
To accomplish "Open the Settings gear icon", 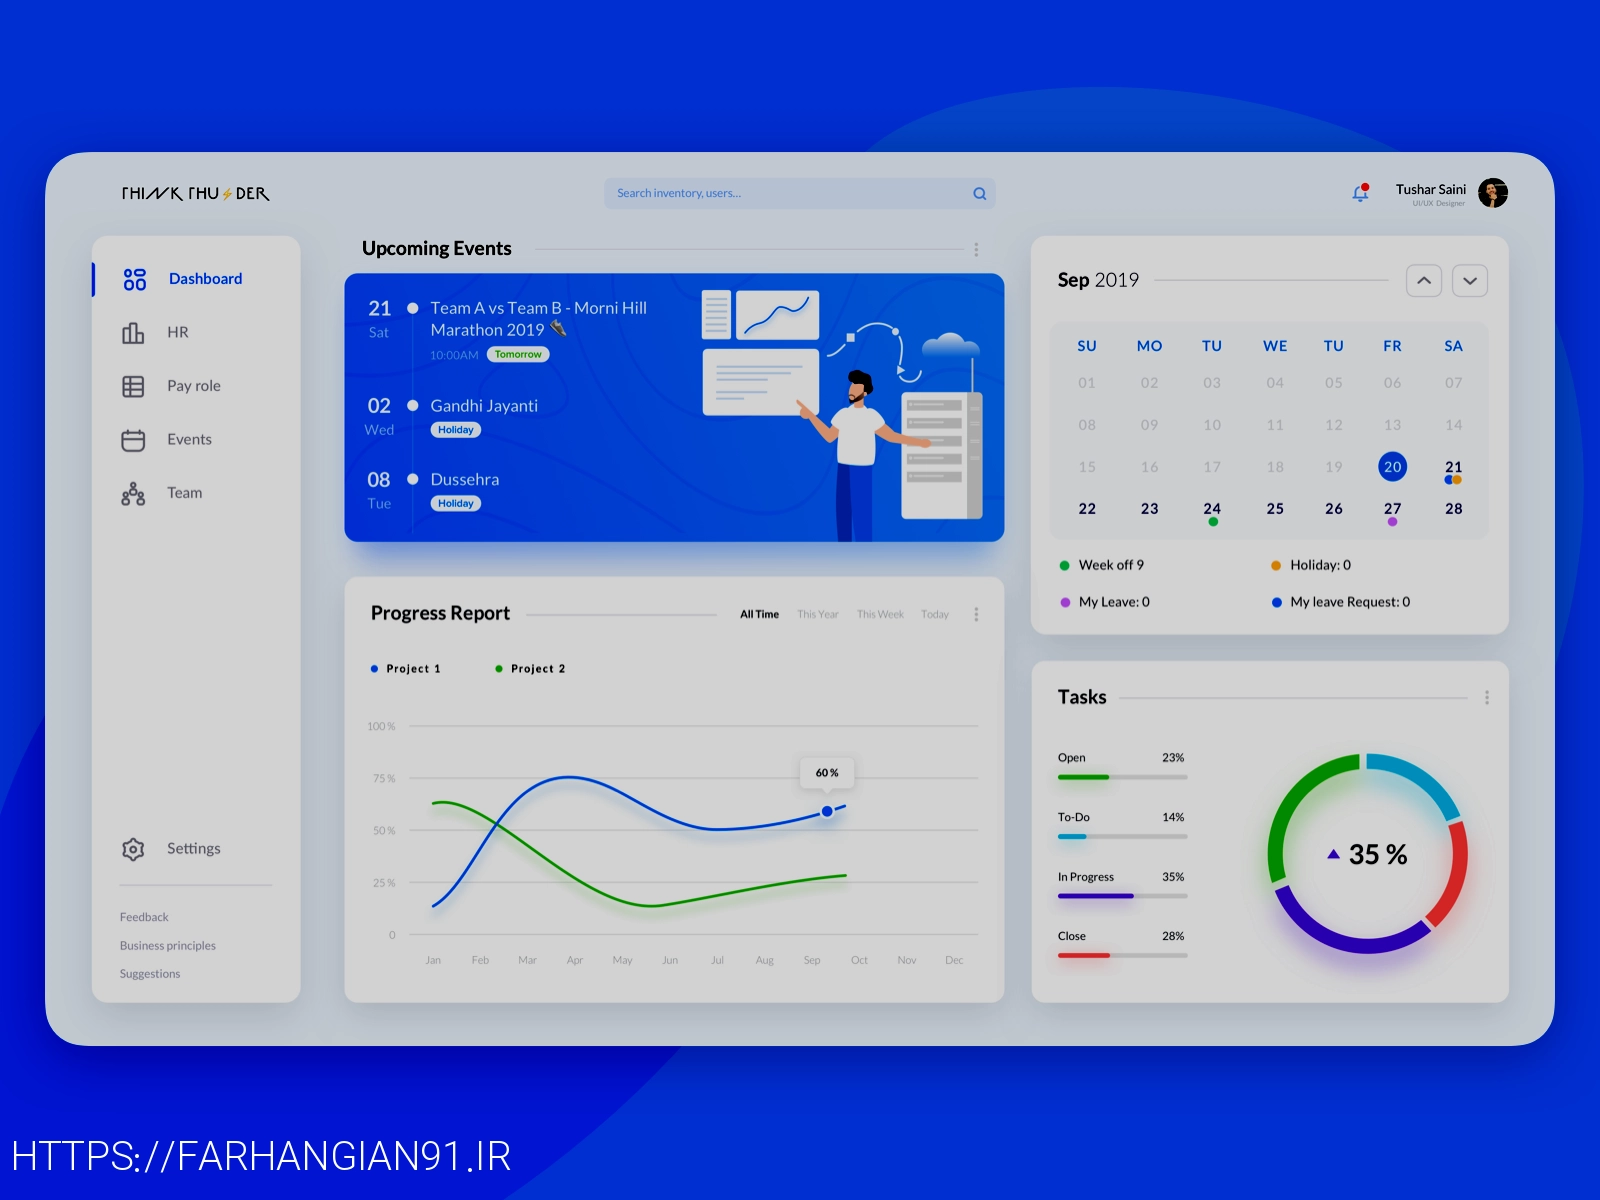I will coord(133,849).
